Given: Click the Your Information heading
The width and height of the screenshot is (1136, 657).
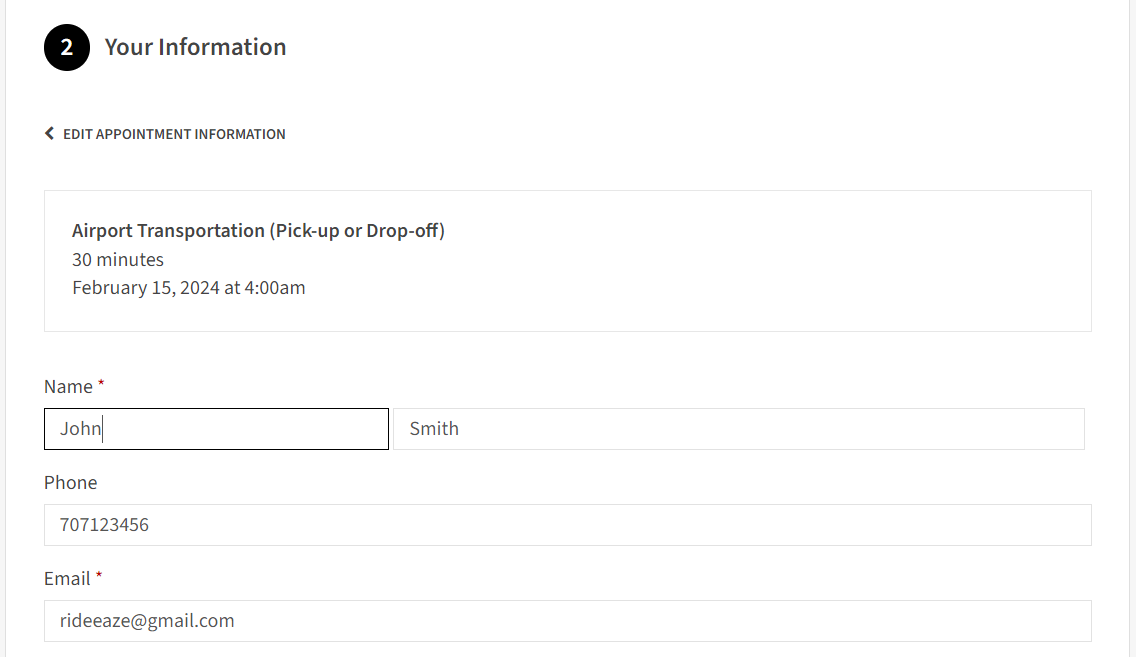Looking at the screenshot, I should pyautogui.click(x=195, y=47).
